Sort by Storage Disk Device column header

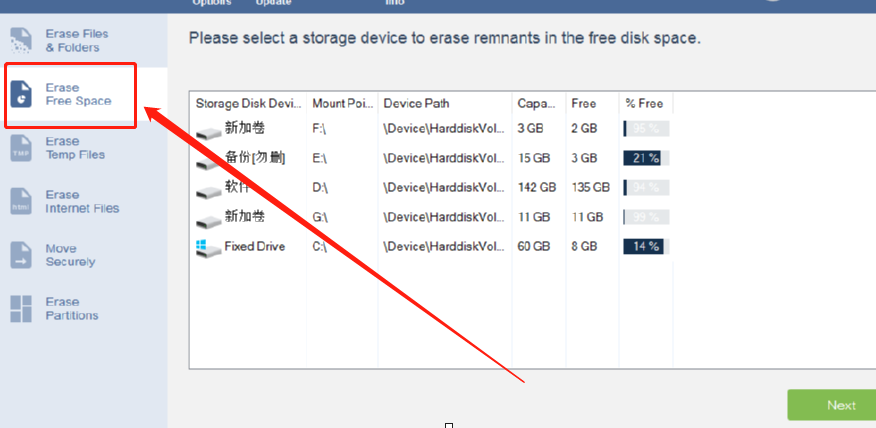(x=248, y=103)
